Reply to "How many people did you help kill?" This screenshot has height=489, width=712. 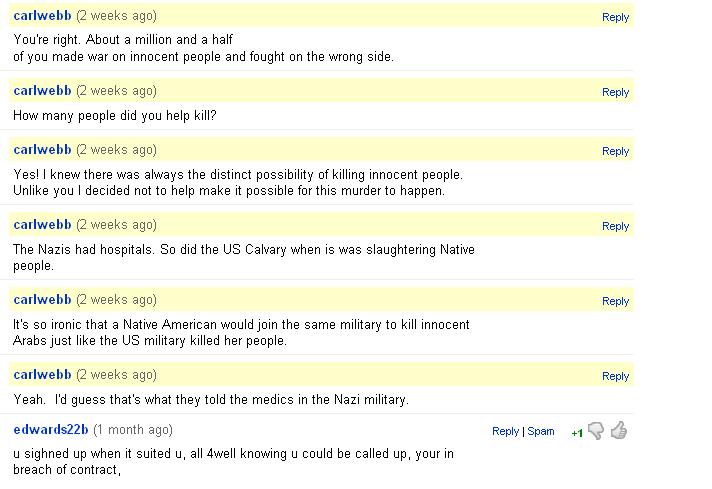(615, 92)
